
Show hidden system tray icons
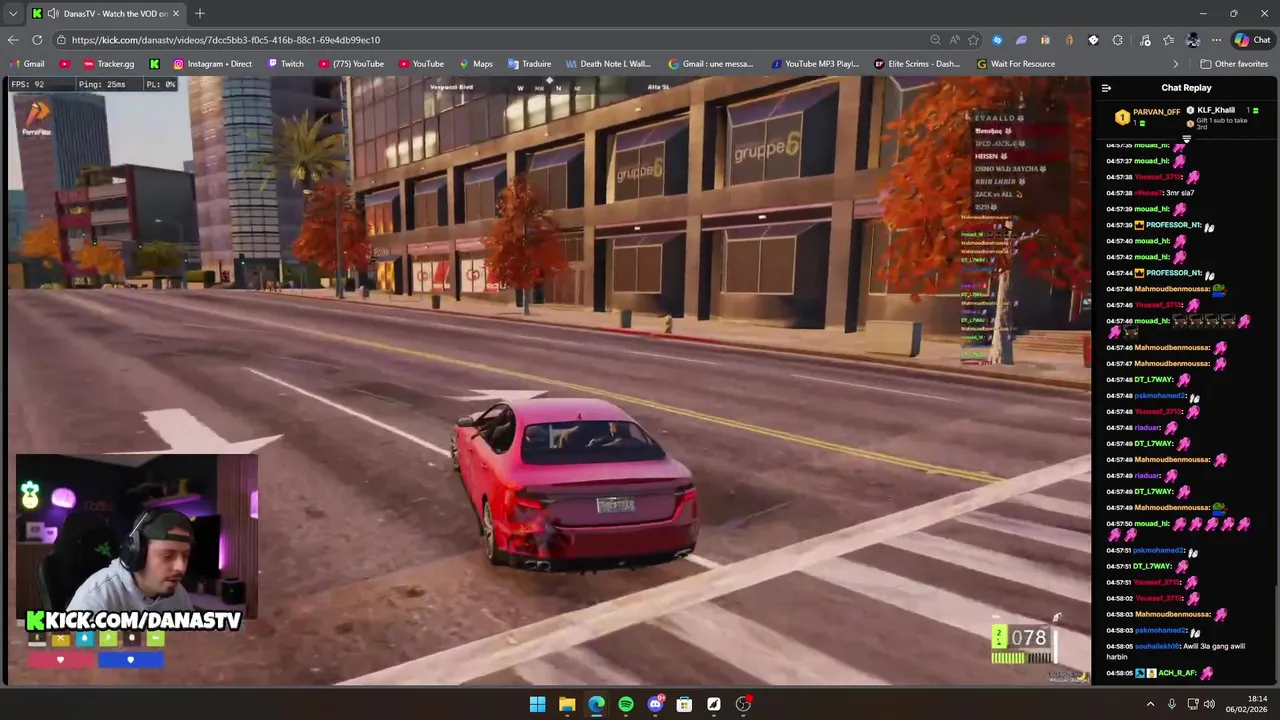click(1150, 704)
